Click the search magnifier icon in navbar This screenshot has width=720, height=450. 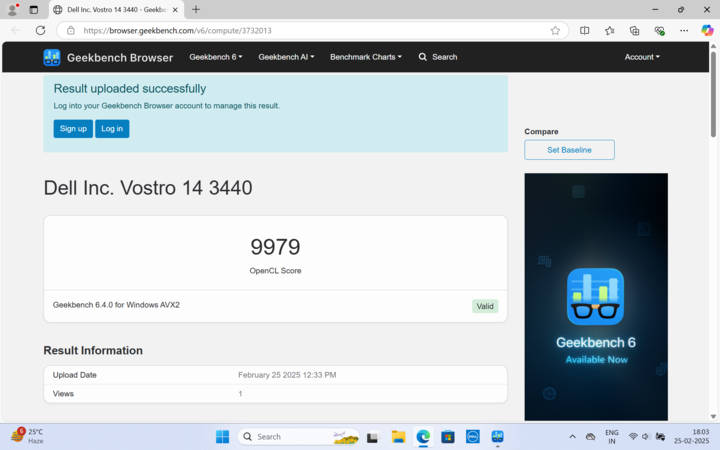coord(422,57)
